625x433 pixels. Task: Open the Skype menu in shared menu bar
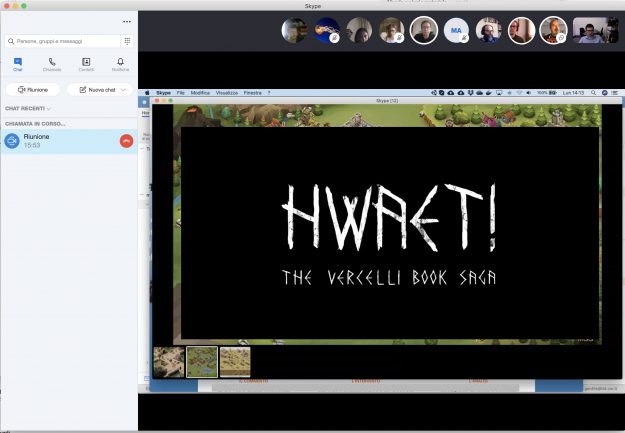click(x=163, y=93)
